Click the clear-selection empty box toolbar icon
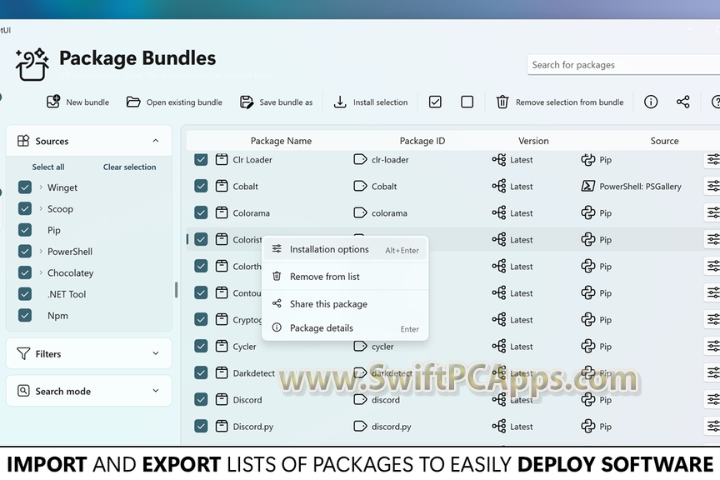The width and height of the screenshot is (720, 480). (x=467, y=102)
